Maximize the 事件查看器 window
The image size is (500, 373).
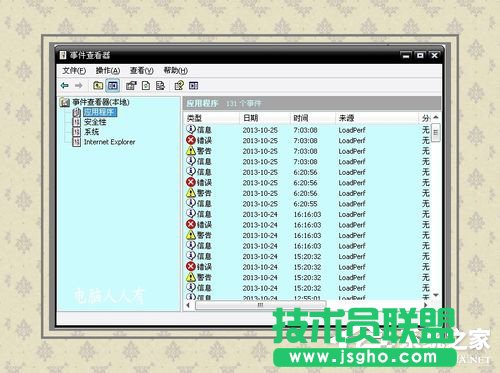420,55
